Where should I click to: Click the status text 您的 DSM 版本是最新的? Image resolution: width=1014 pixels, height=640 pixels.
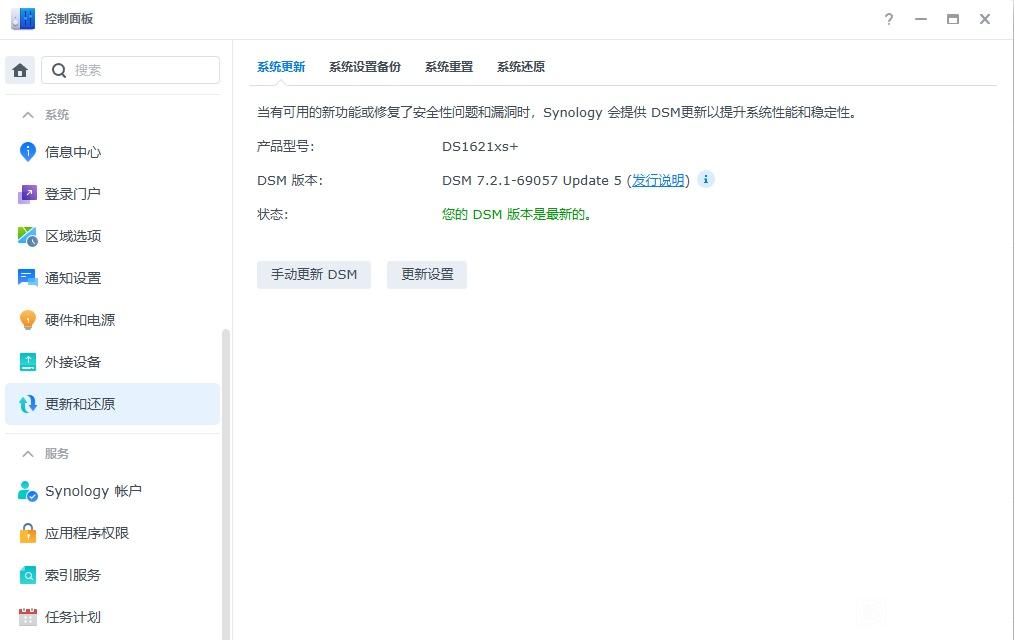point(516,214)
